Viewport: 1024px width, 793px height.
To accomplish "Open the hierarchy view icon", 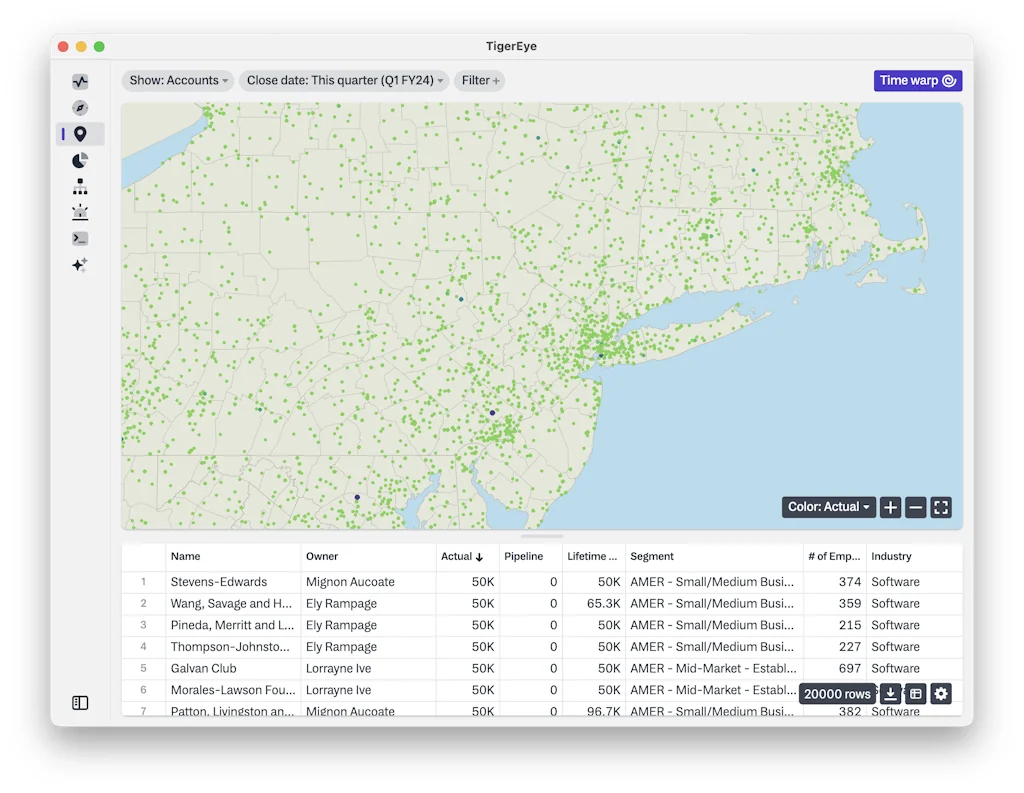I will click(x=80, y=186).
